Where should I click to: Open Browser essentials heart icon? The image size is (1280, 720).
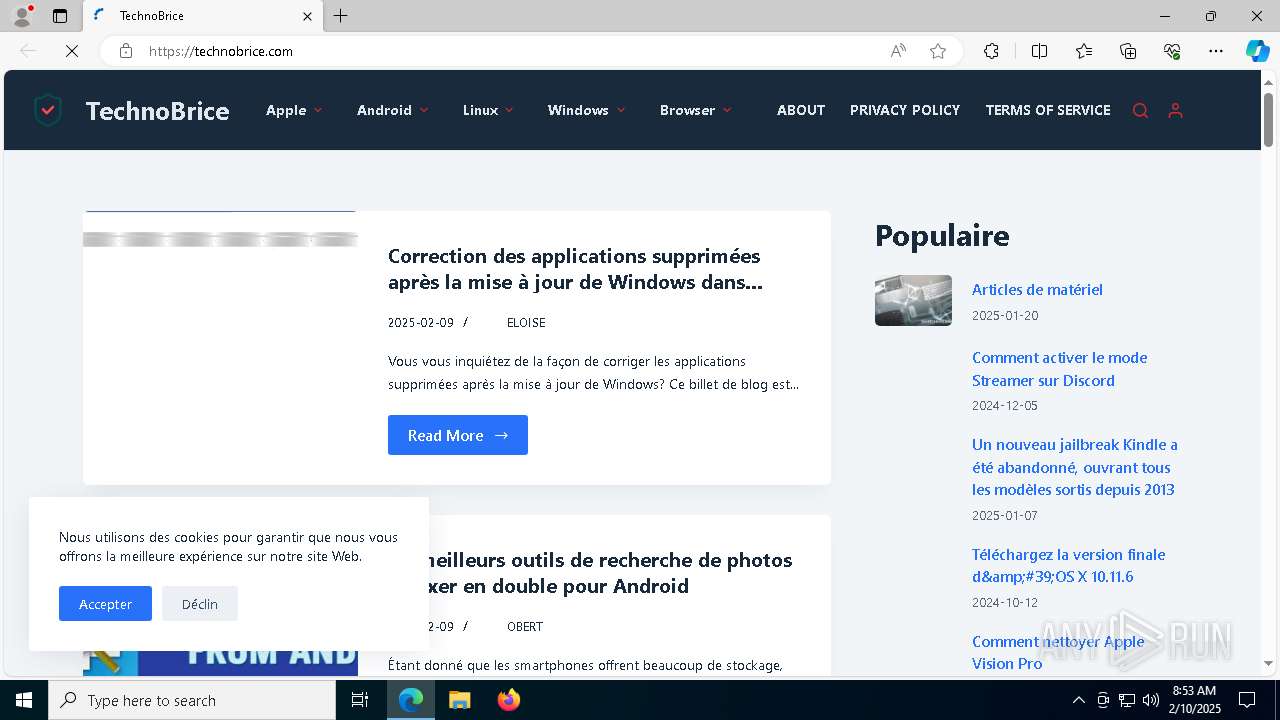1172,51
